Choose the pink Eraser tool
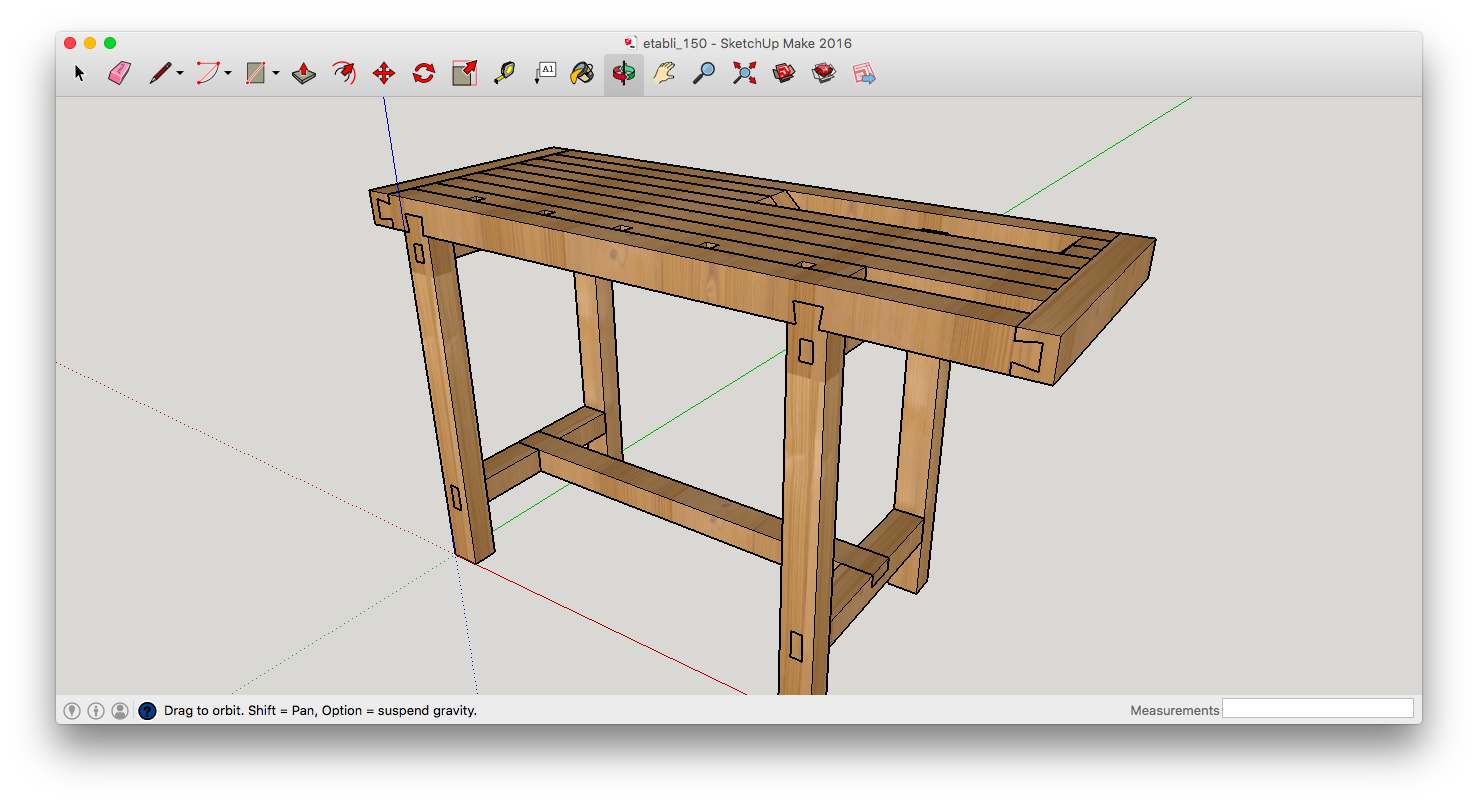Viewport: 1478px width, 804px height. pyautogui.click(x=120, y=73)
